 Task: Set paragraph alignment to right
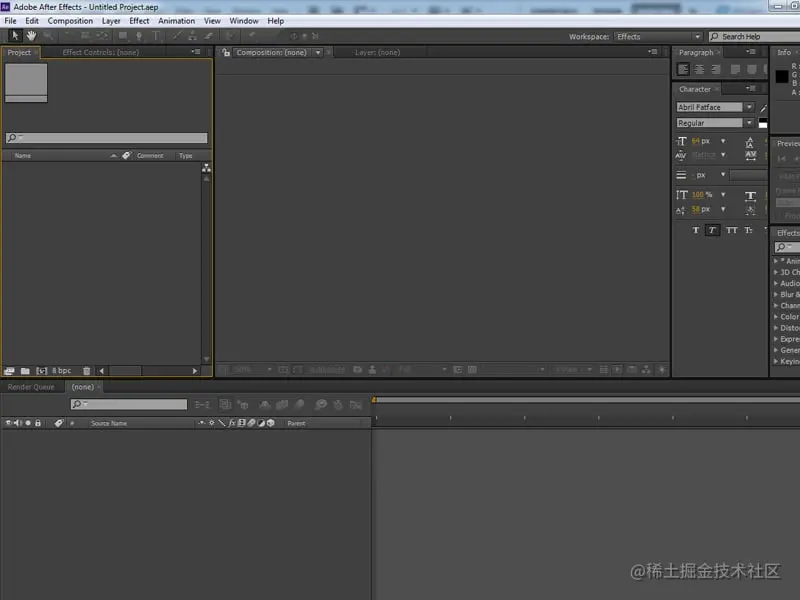pyautogui.click(x=716, y=69)
